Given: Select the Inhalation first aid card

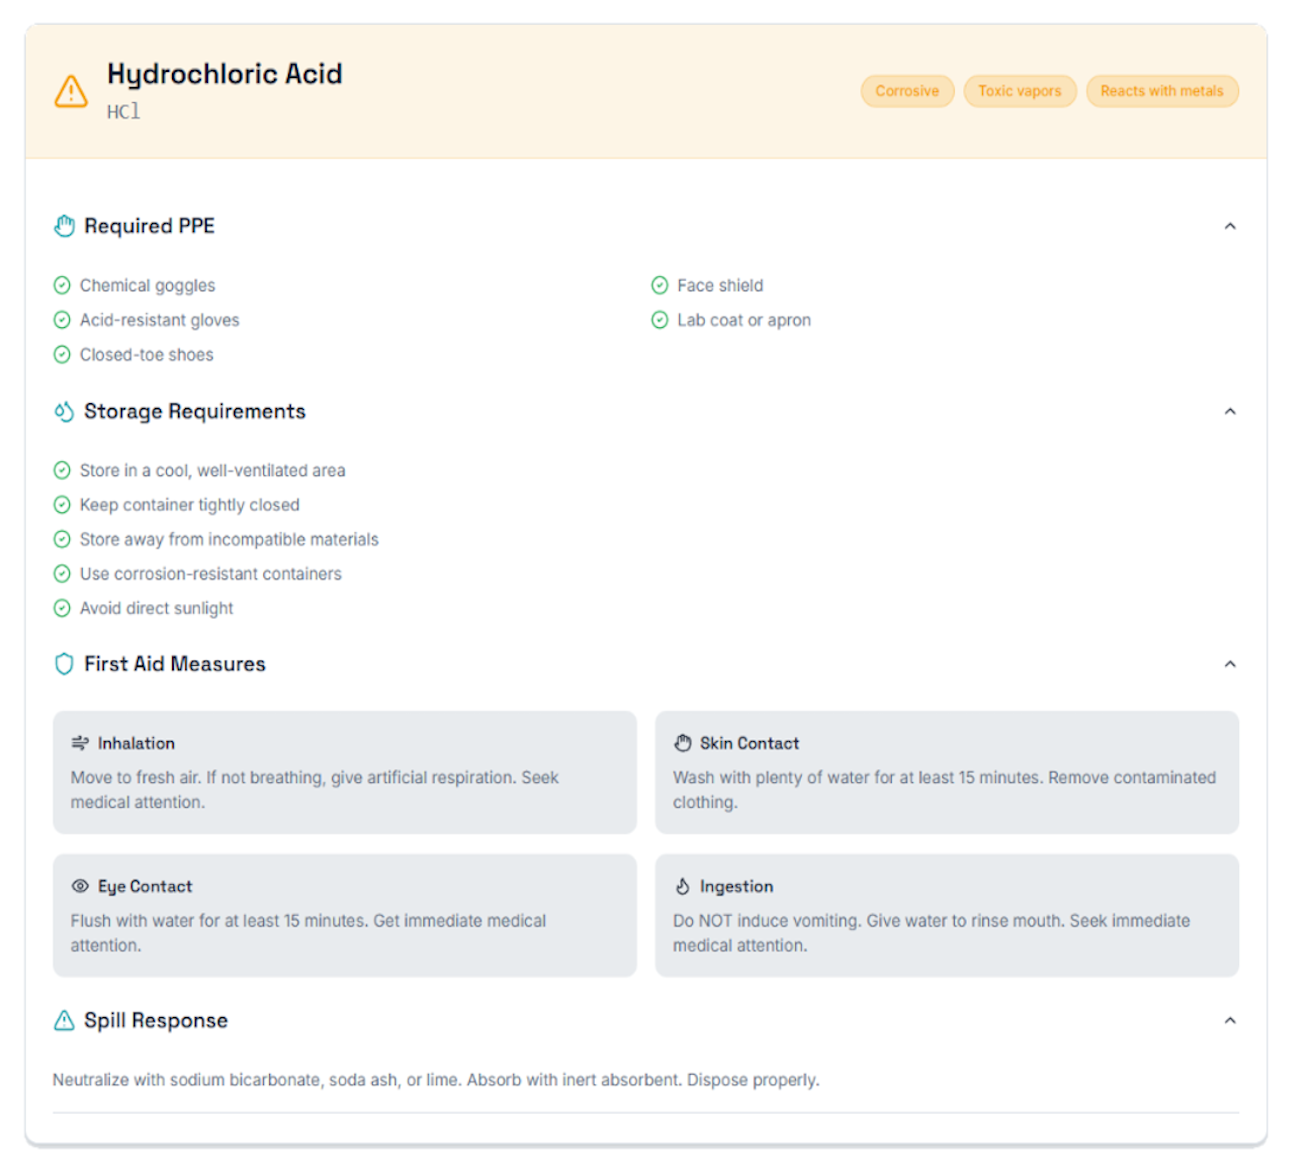Looking at the screenshot, I should tap(345, 772).
